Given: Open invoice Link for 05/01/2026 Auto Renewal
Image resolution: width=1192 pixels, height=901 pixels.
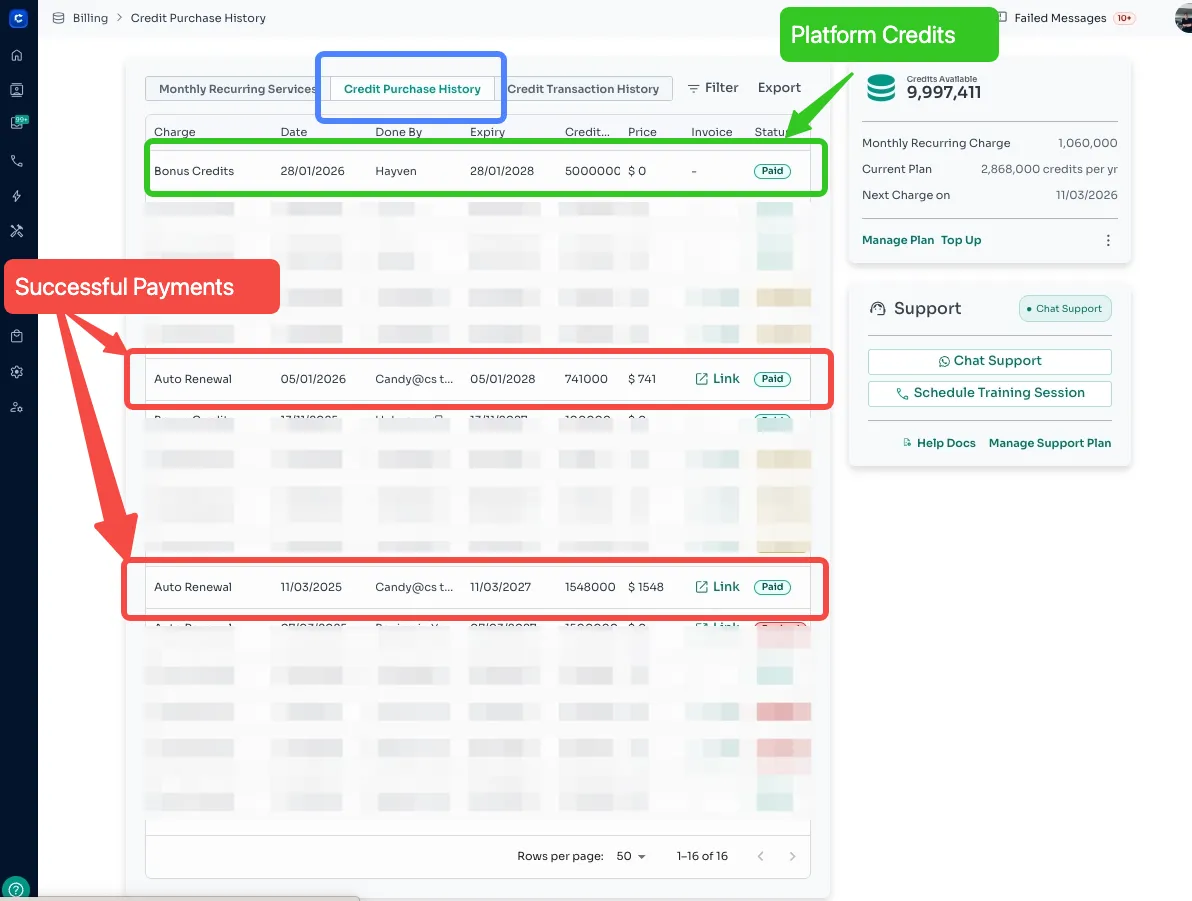Looking at the screenshot, I should point(718,379).
